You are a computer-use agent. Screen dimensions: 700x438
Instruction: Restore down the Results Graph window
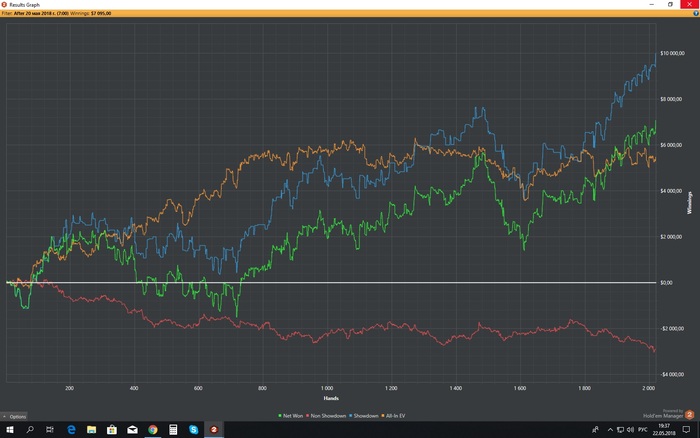(670, 4)
